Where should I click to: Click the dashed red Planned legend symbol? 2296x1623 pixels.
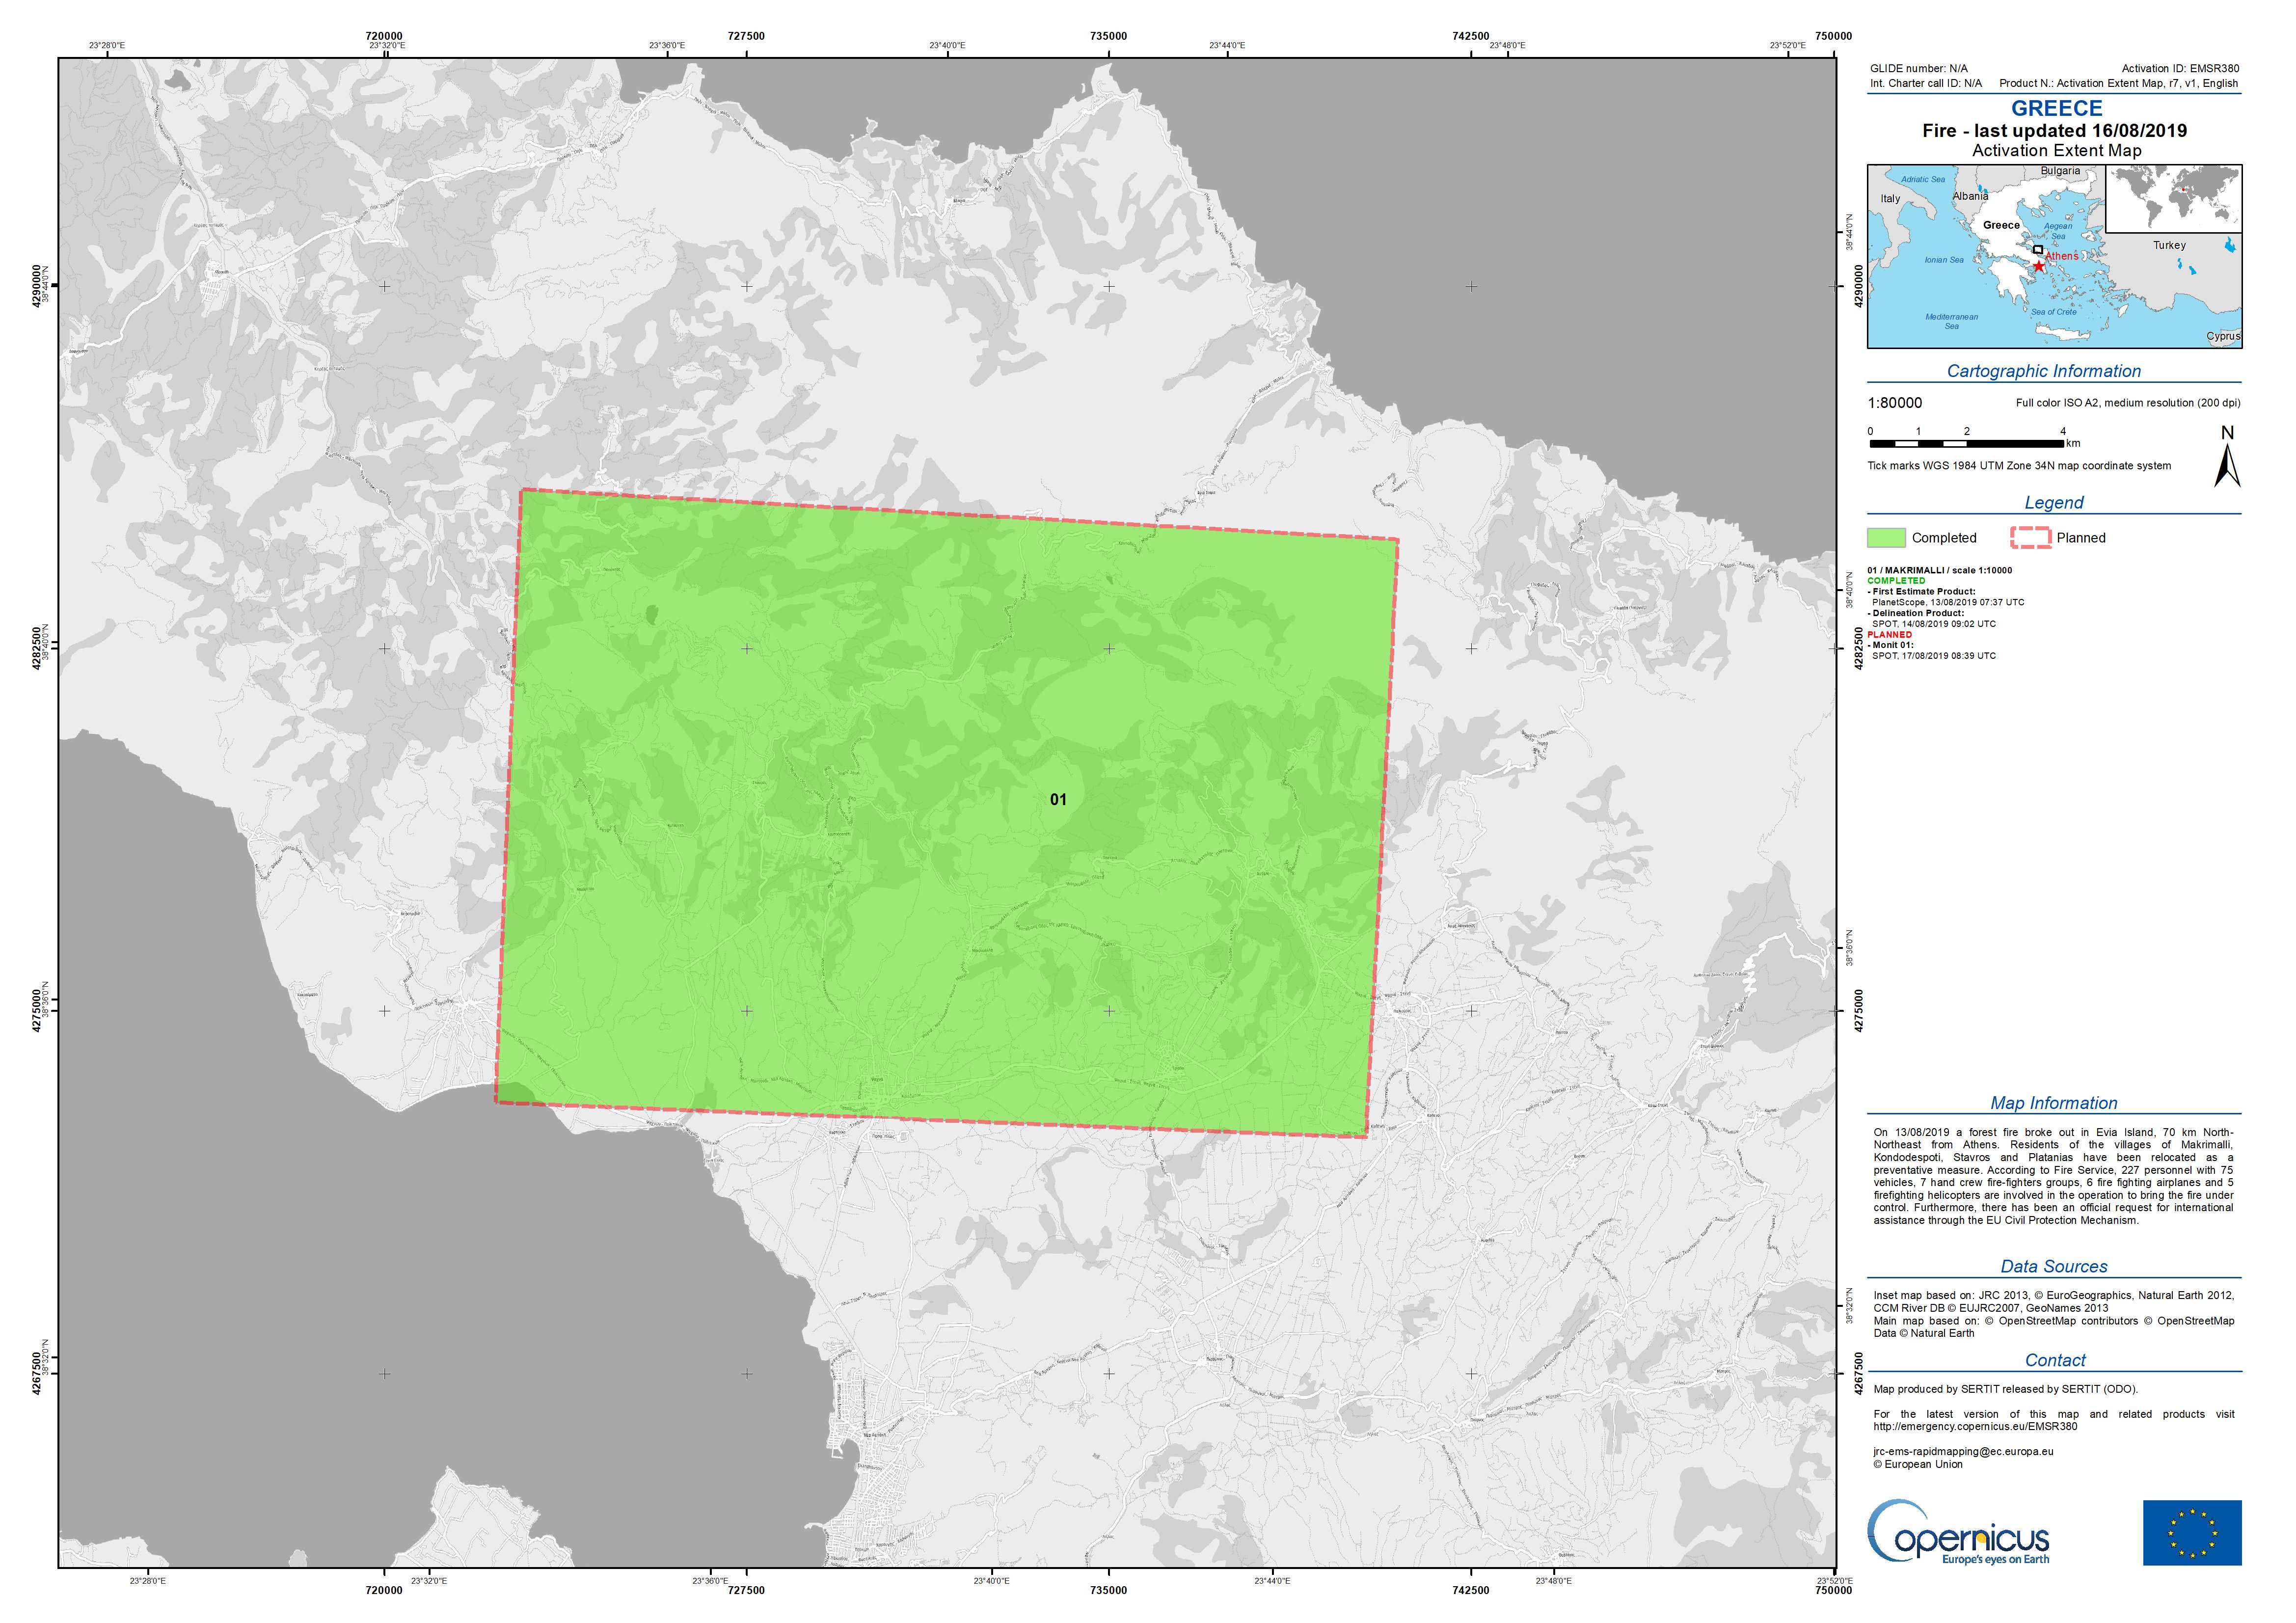[x=2030, y=538]
